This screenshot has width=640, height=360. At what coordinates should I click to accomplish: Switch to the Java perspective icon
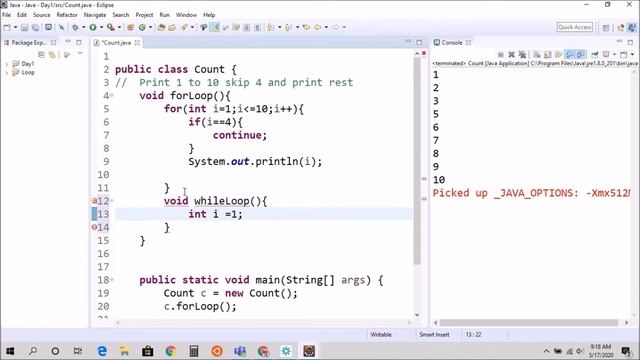point(632,27)
